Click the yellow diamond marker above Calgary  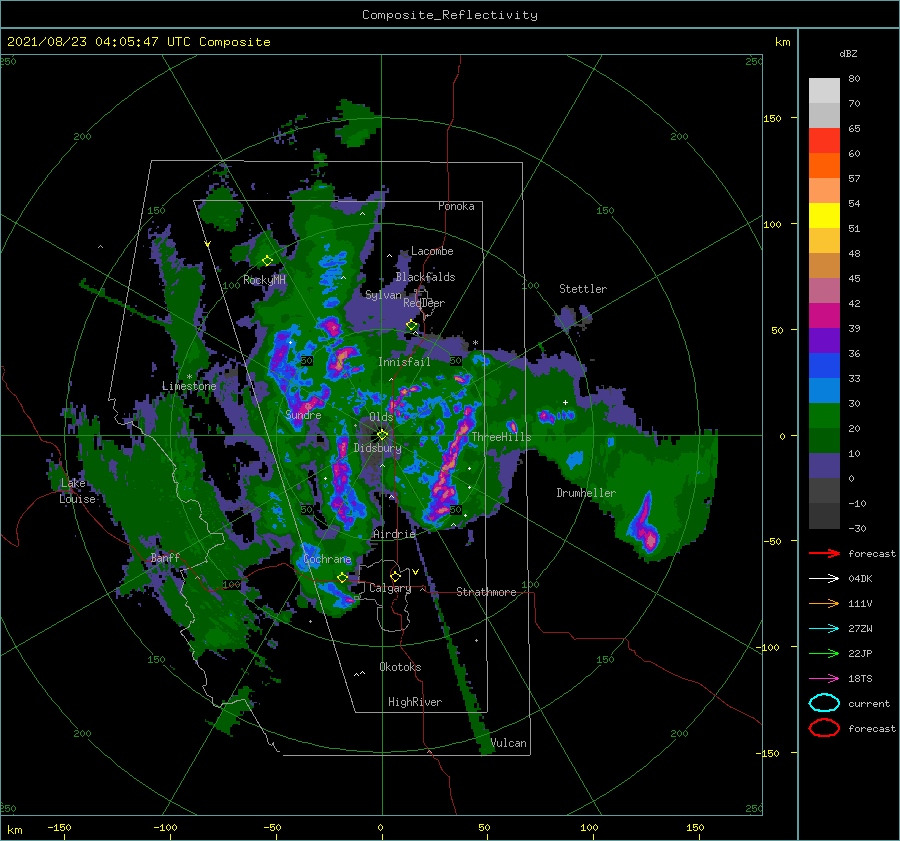pyautogui.click(x=395, y=576)
